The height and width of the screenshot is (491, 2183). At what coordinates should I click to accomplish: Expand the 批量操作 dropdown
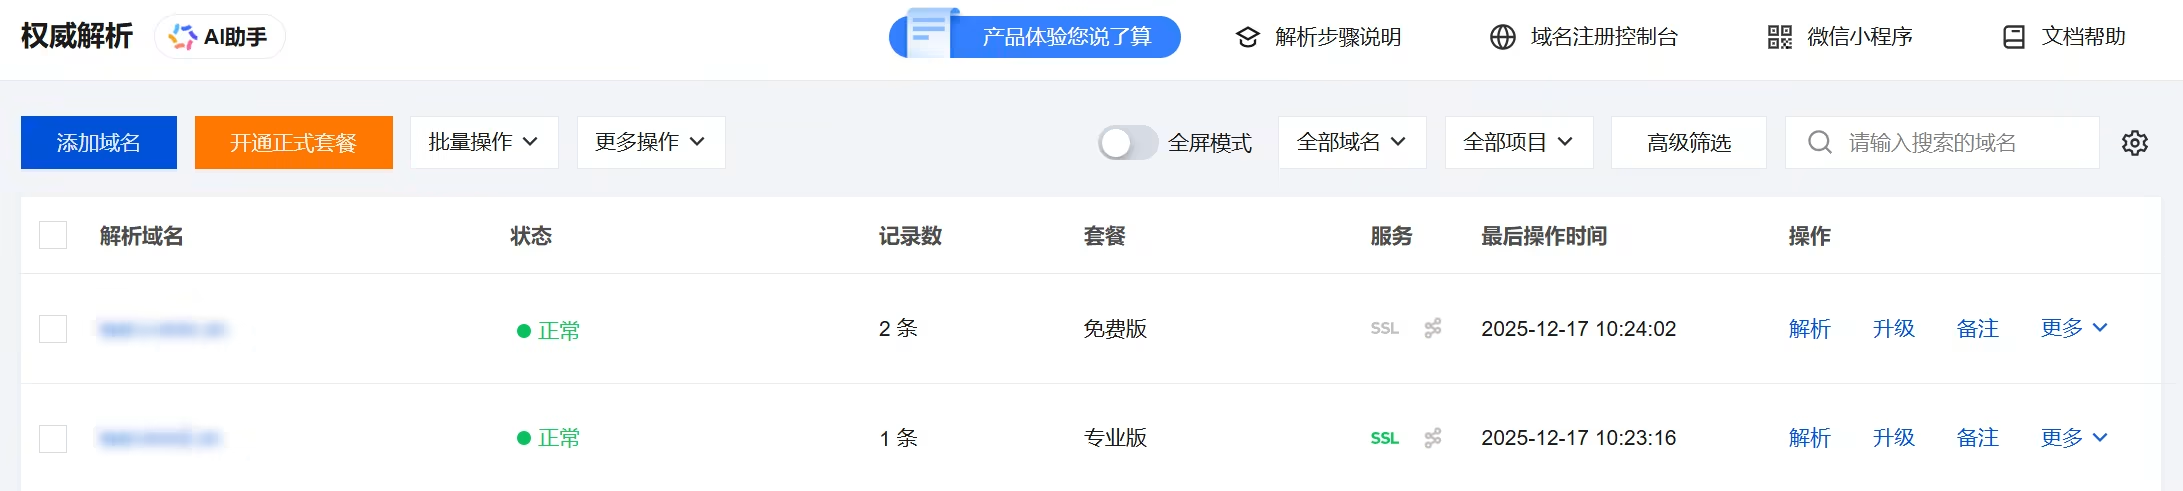[x=484, y=142]
